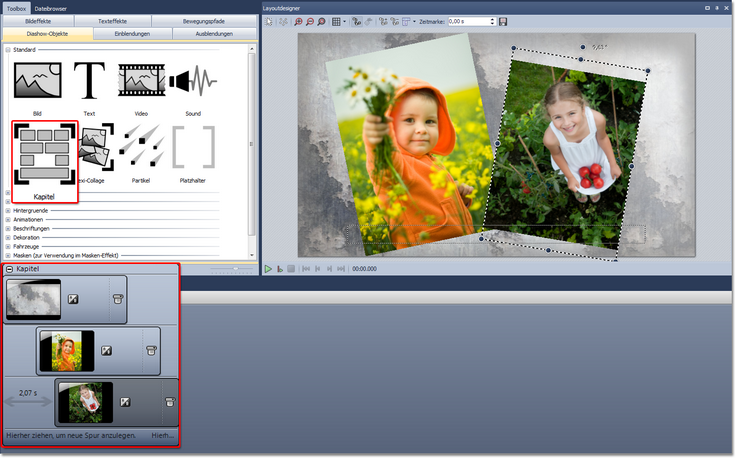
Task: Select the orange hooded child thumbnail in timeline
Action: tap(66, 351)
